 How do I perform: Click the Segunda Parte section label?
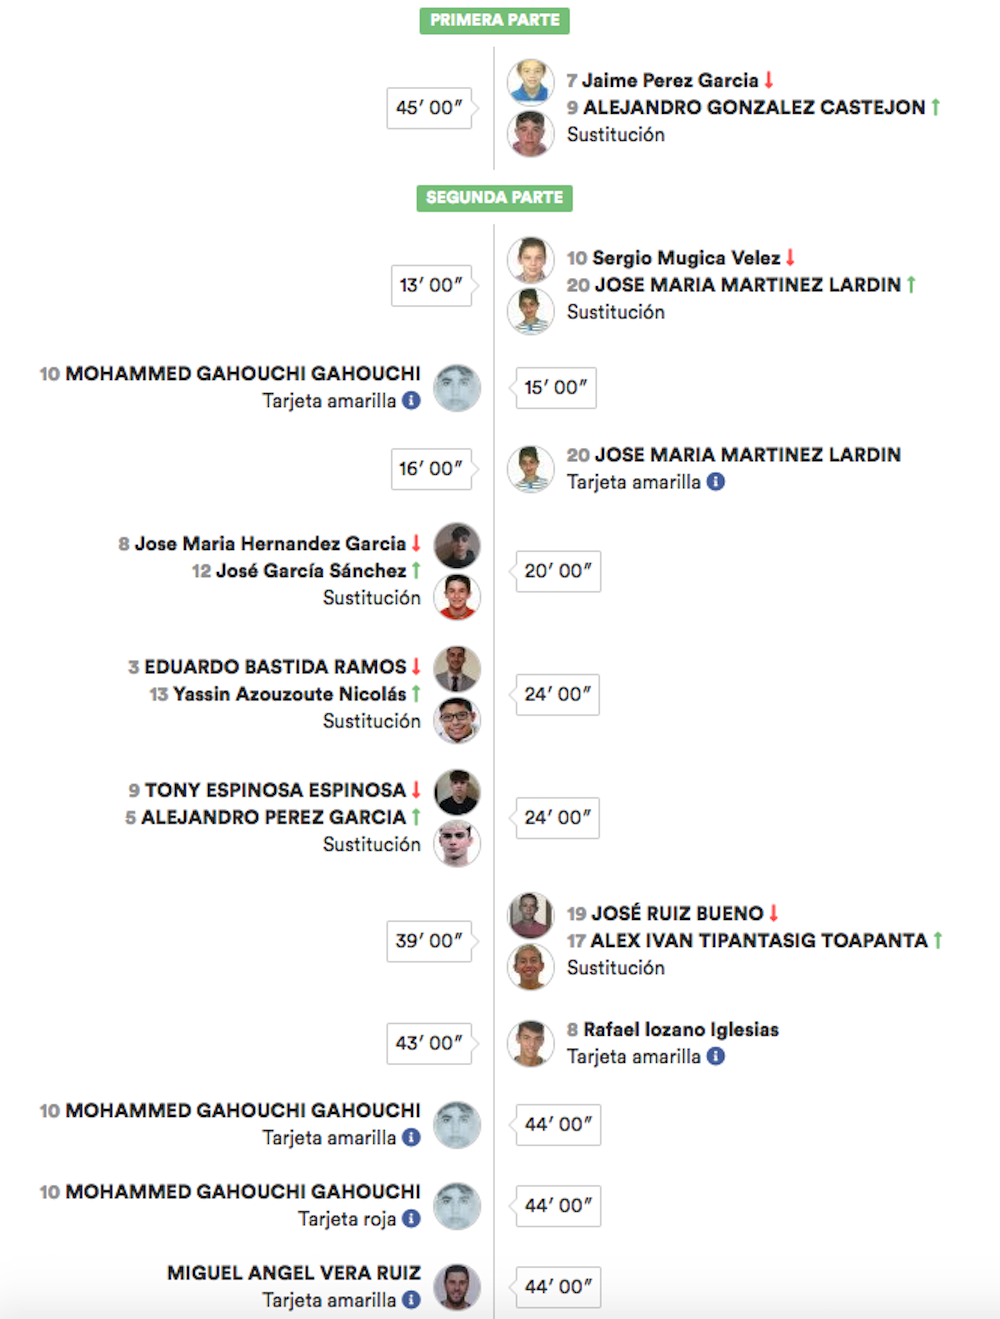pyautogui.click(x=494, y=198)
